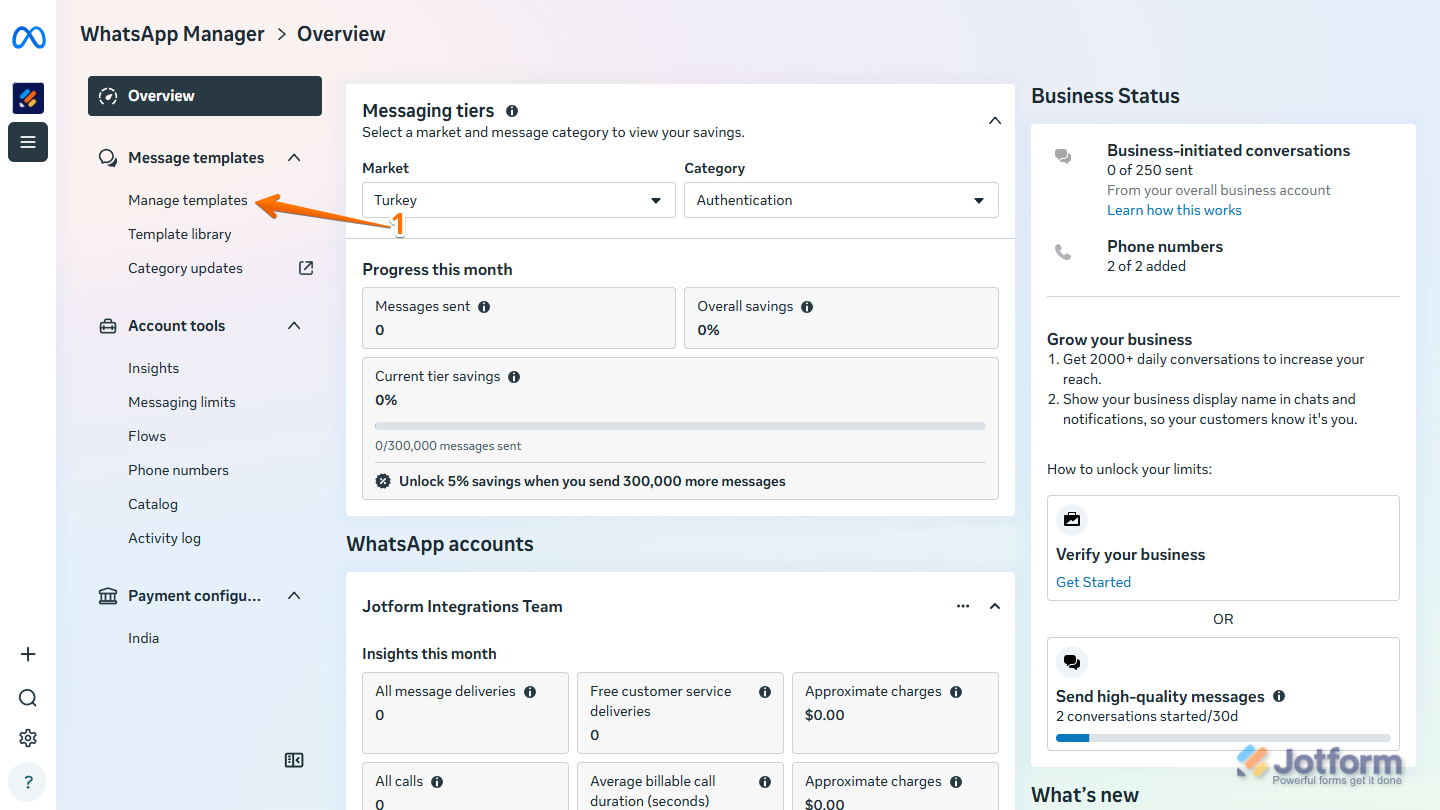Collapse the Message templates section
Screen dimensions: 1440x810
pyautogui.click(x=294, y=158)
